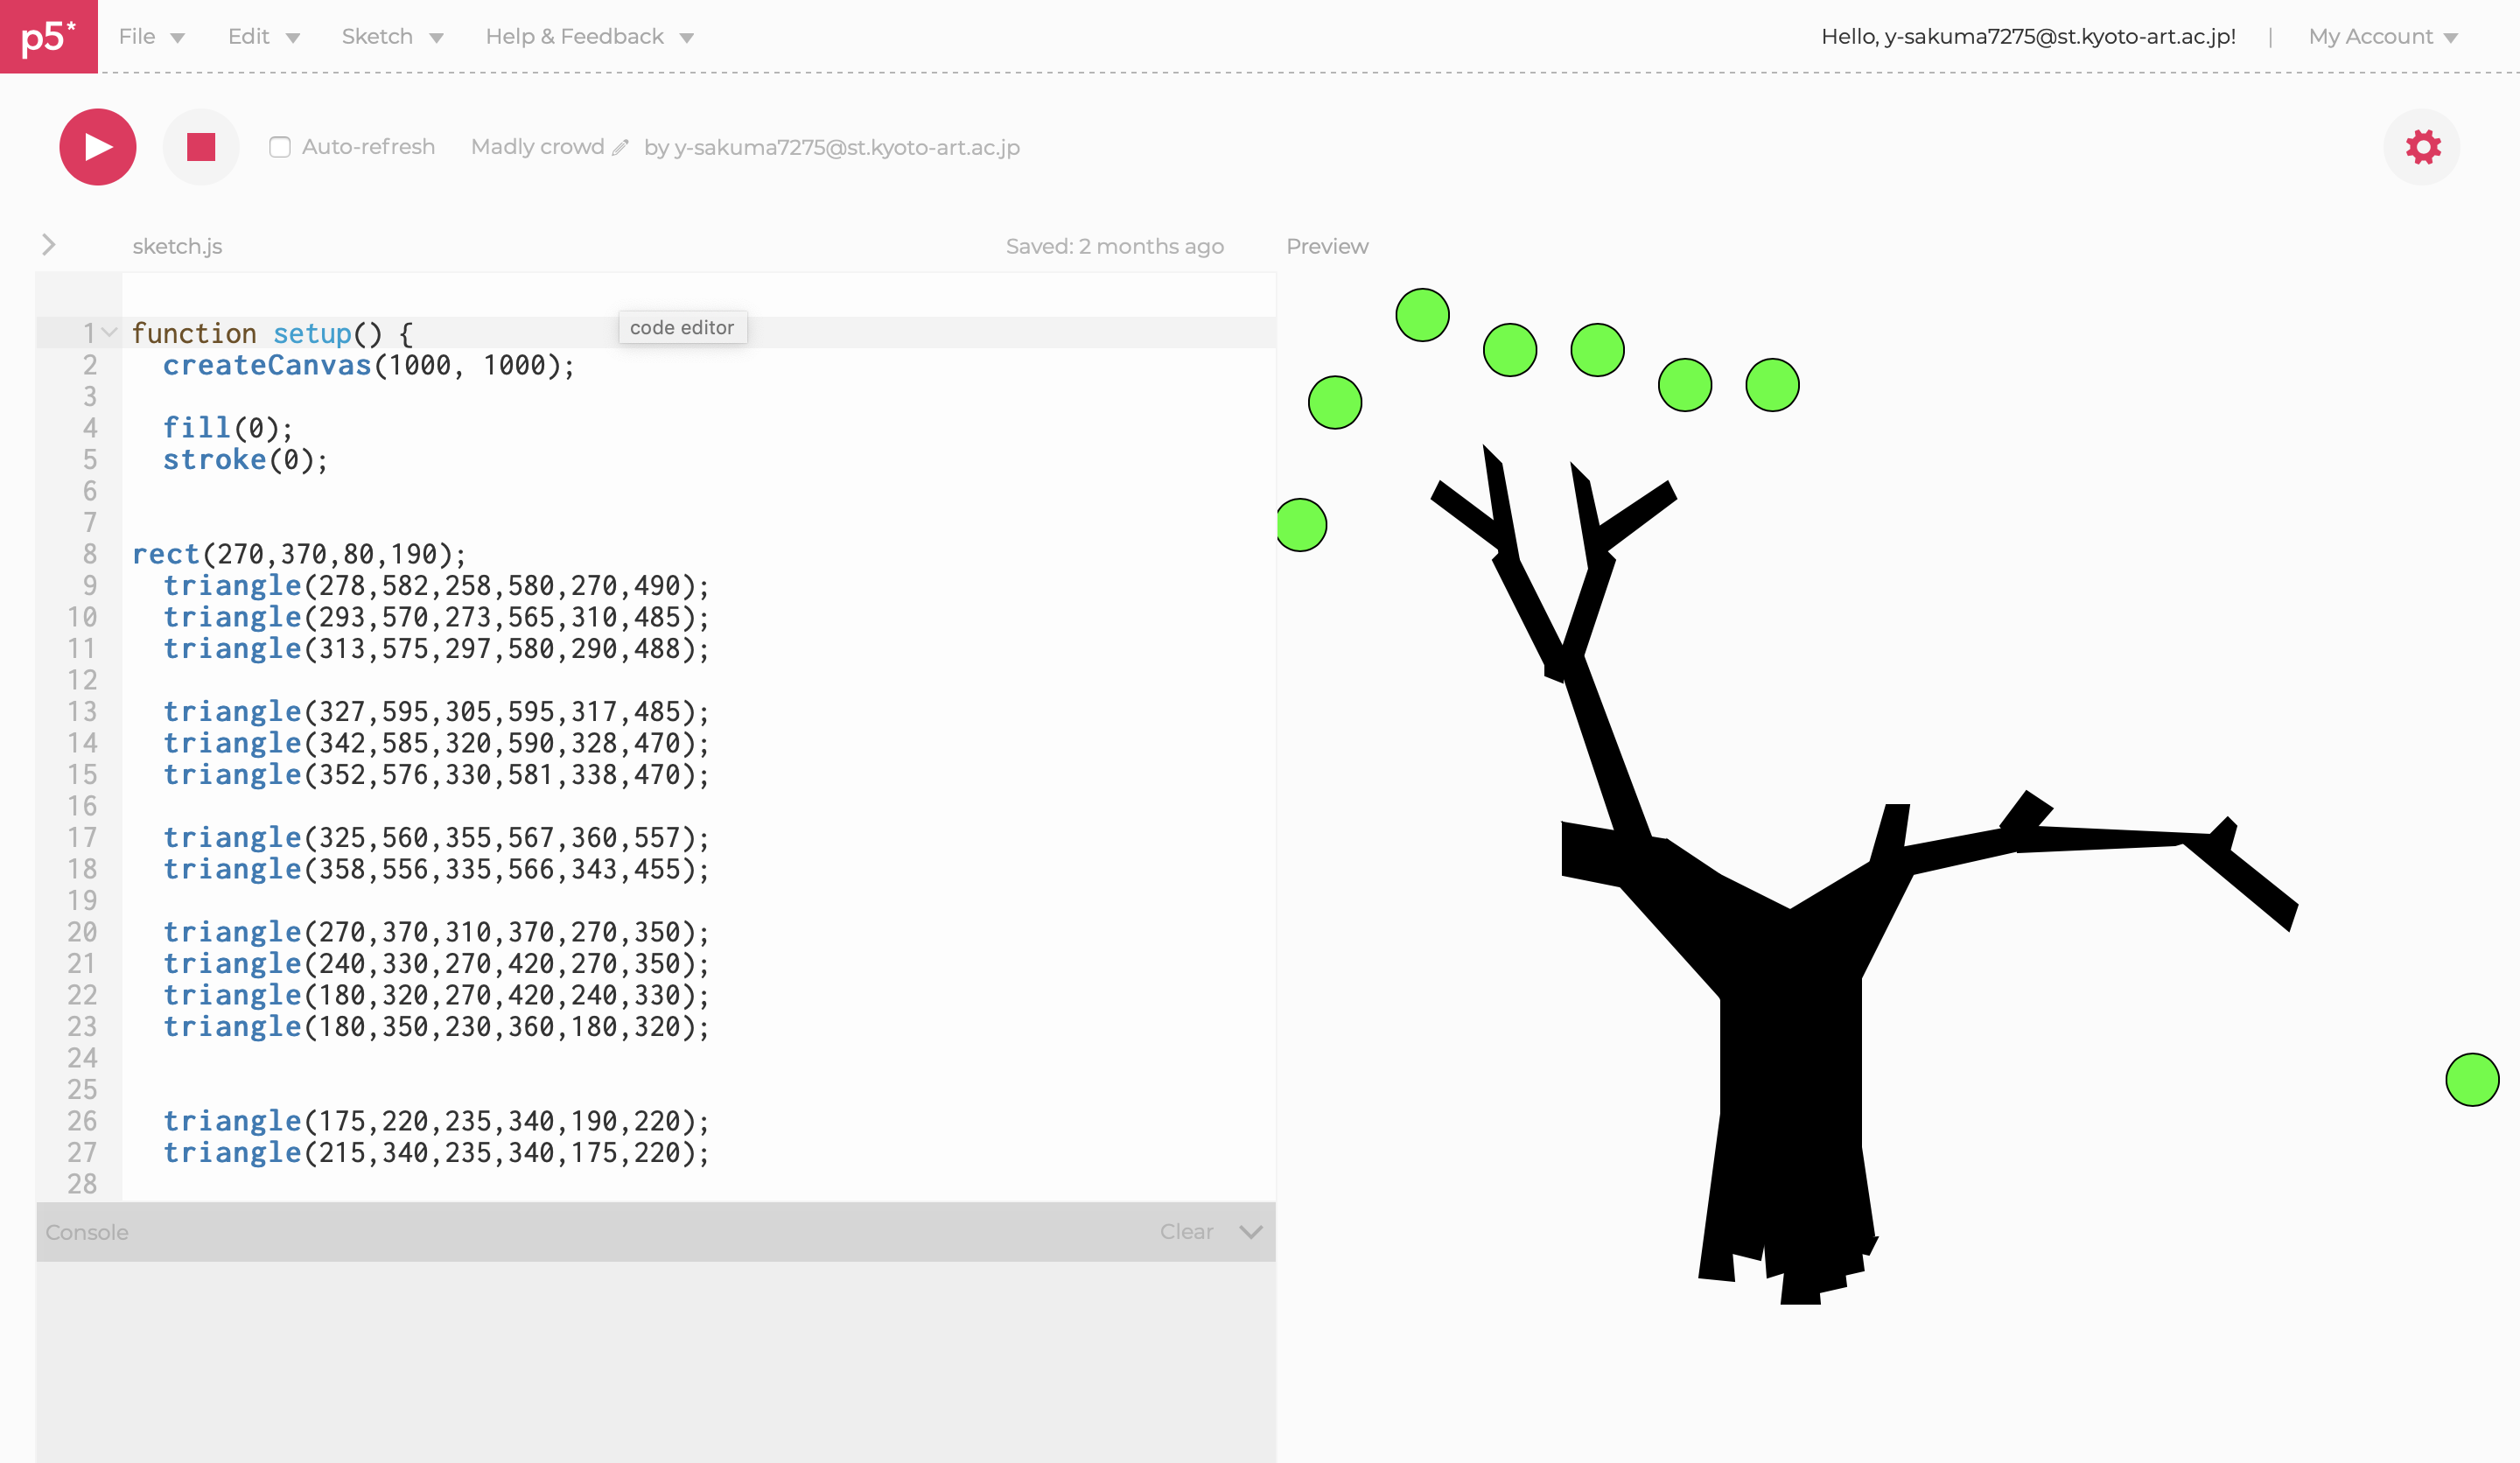
Task: Click the sketch name Madly crowd
Action: point(537,147)
